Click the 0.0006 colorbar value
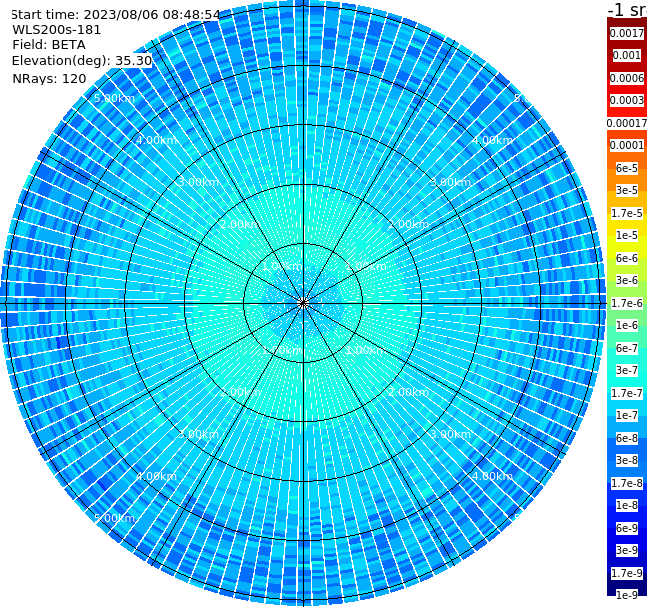The height and width of the screenshot is (607, 647). click(627, 78)
